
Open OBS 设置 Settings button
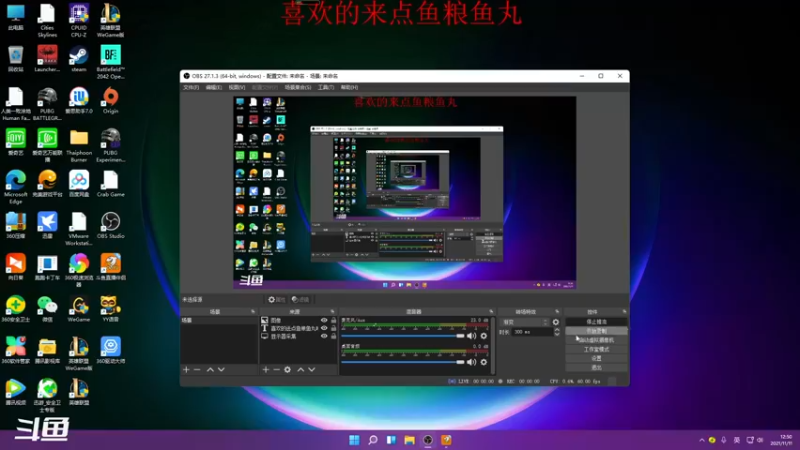[x=596, y=359]
